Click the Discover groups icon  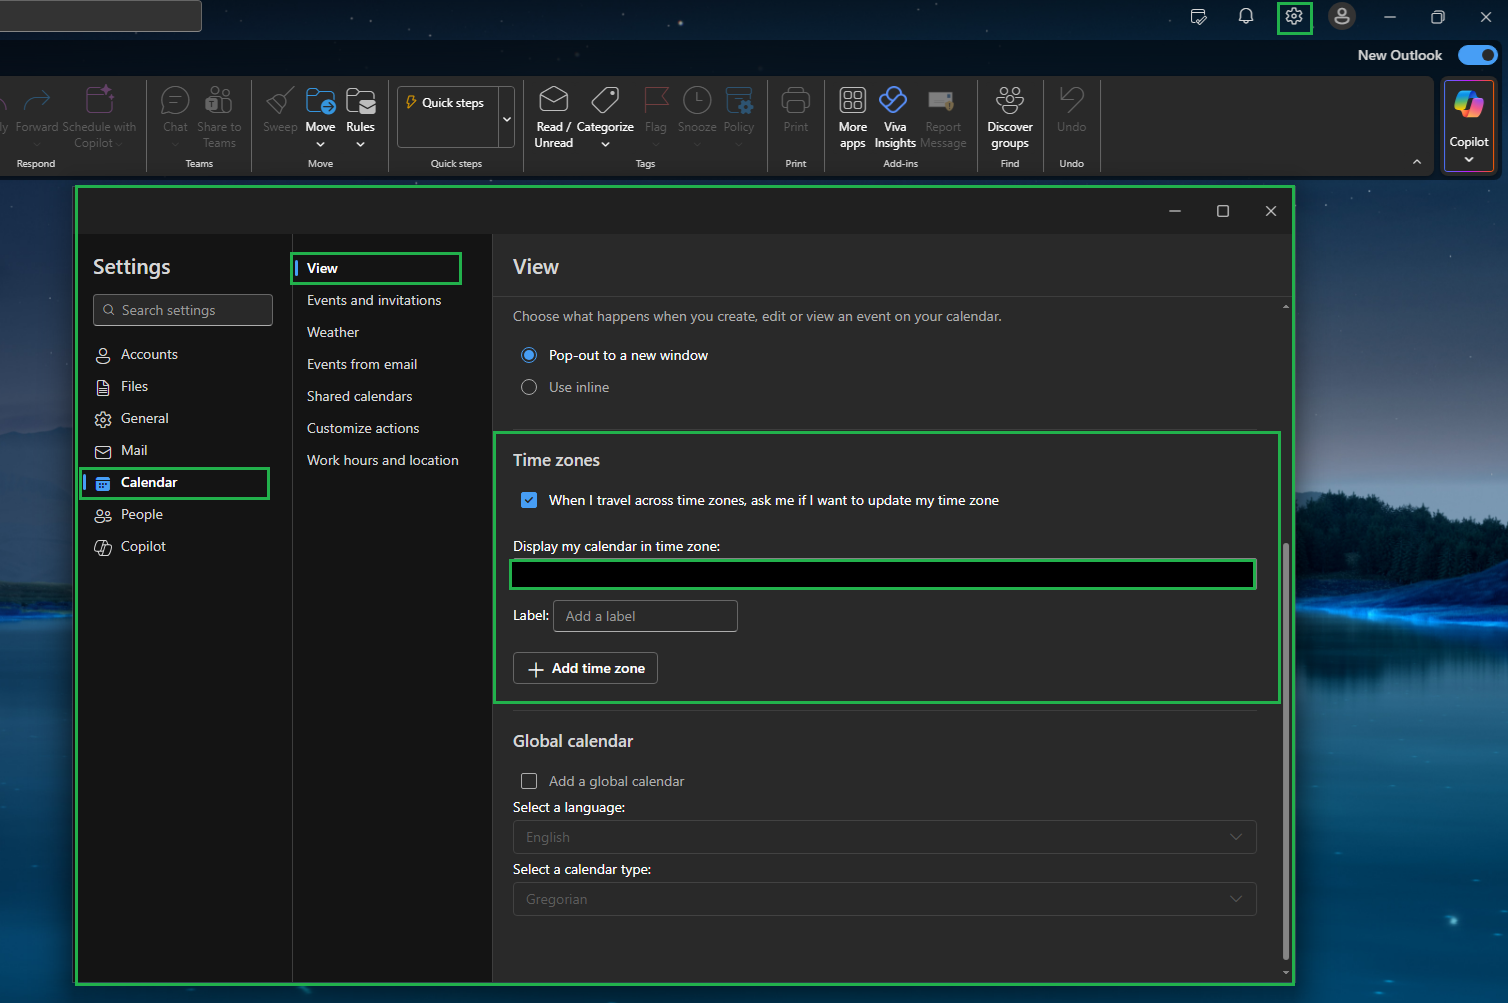(x=1009, y=101)
